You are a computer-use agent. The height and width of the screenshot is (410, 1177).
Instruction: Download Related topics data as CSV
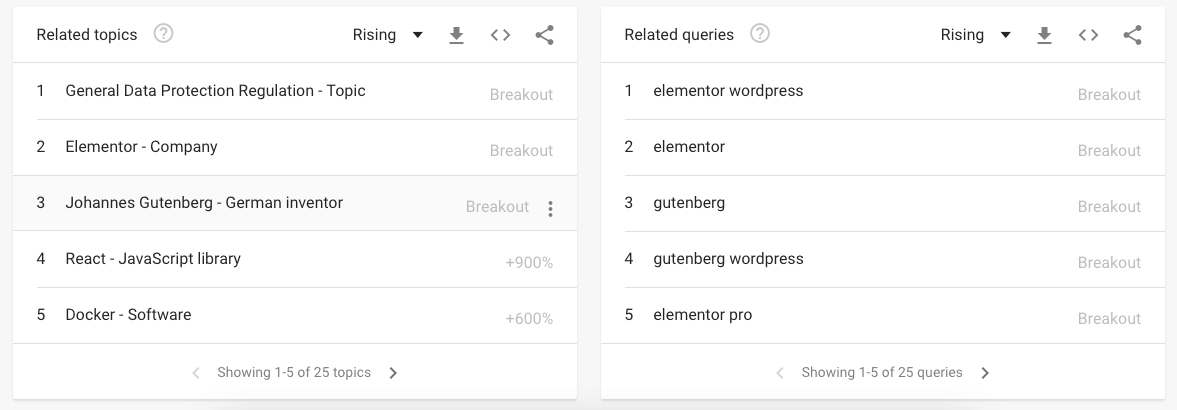point(456,35)
